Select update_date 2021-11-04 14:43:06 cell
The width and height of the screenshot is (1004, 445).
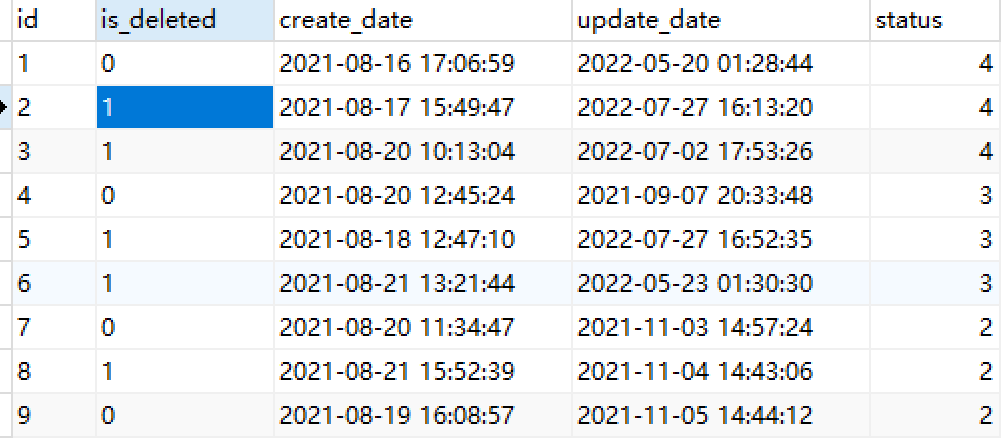695,370
